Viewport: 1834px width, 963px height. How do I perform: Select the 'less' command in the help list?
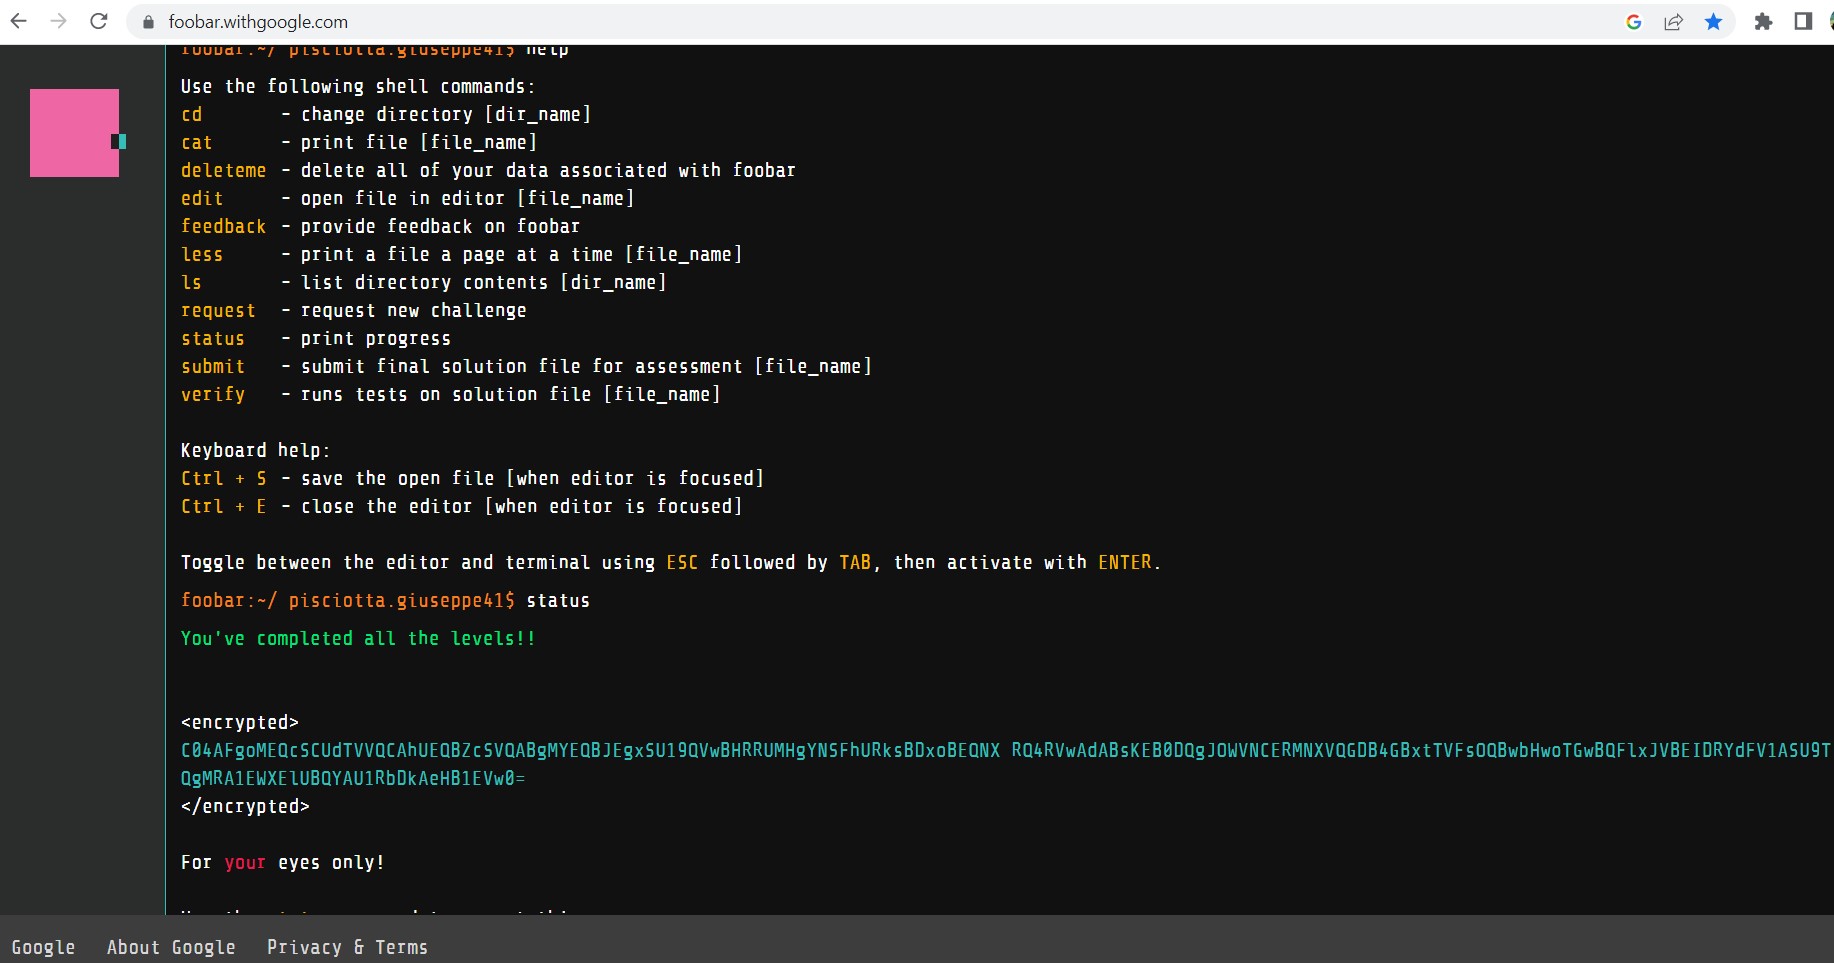202,255
